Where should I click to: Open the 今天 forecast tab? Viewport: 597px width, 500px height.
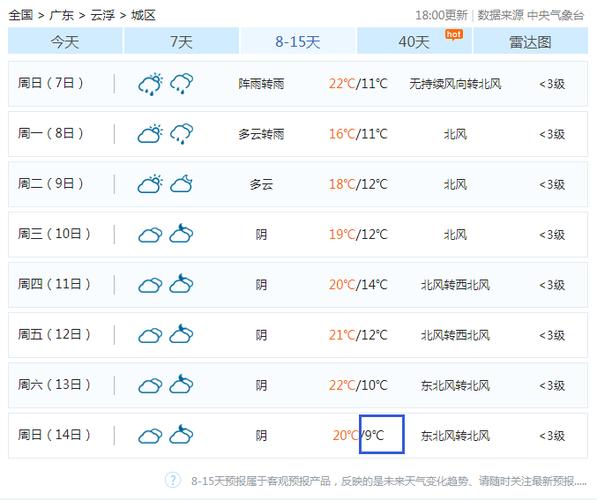pos(65,41)
